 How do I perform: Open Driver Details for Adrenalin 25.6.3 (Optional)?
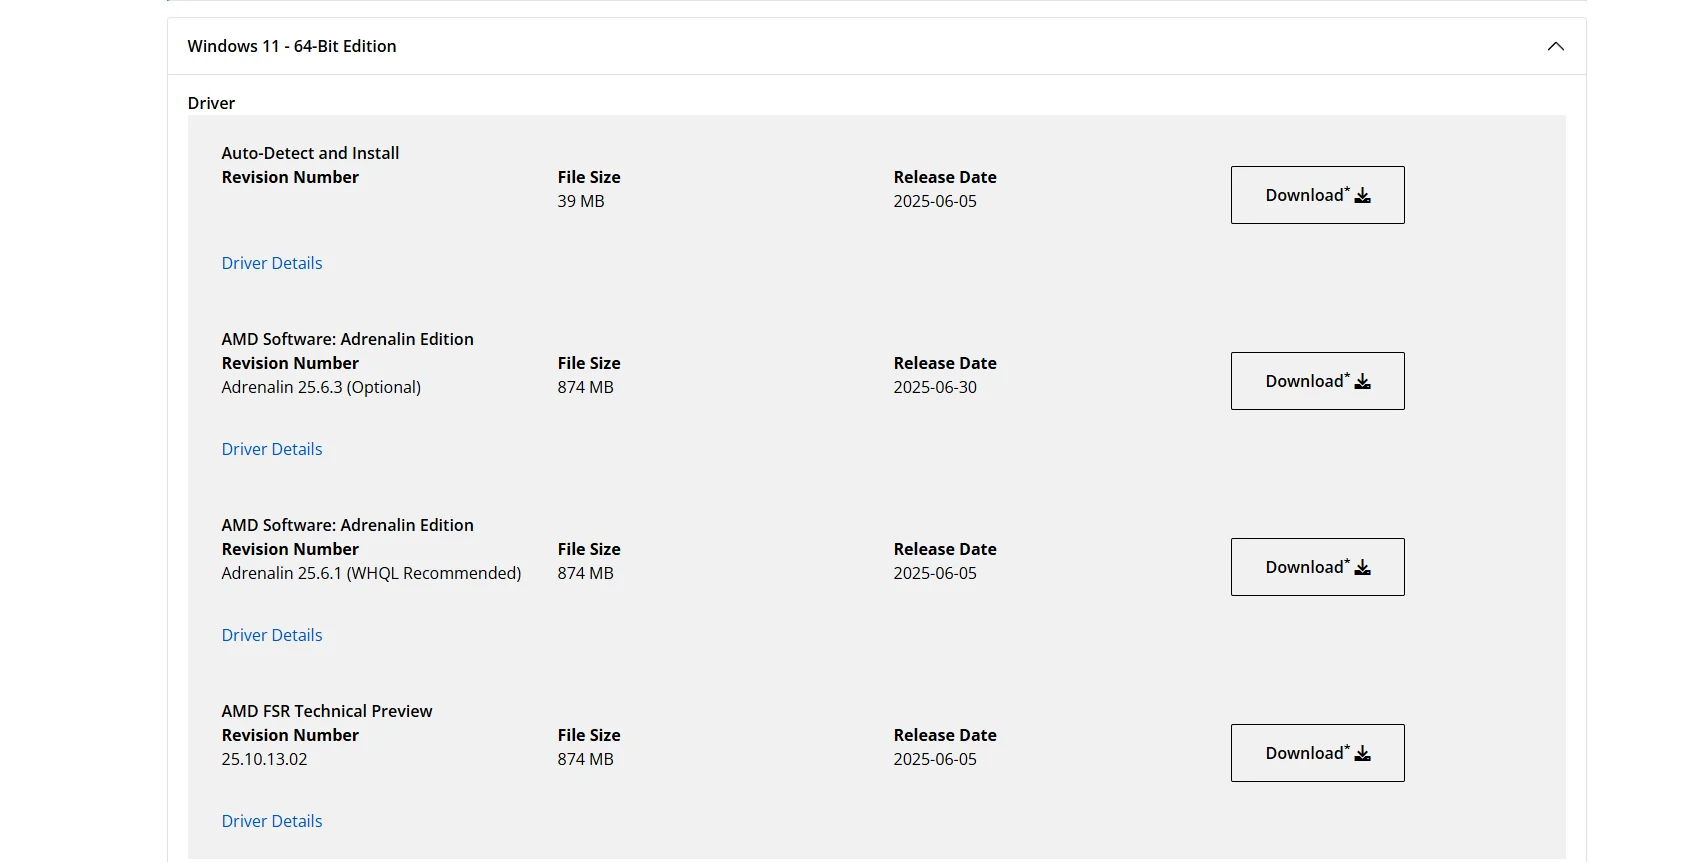coord(272,449)
